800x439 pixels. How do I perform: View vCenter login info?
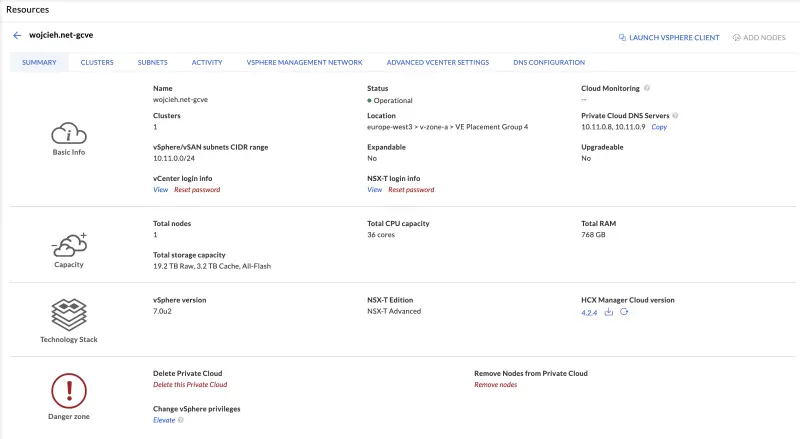pyautogui.click(x=160, y=189)
